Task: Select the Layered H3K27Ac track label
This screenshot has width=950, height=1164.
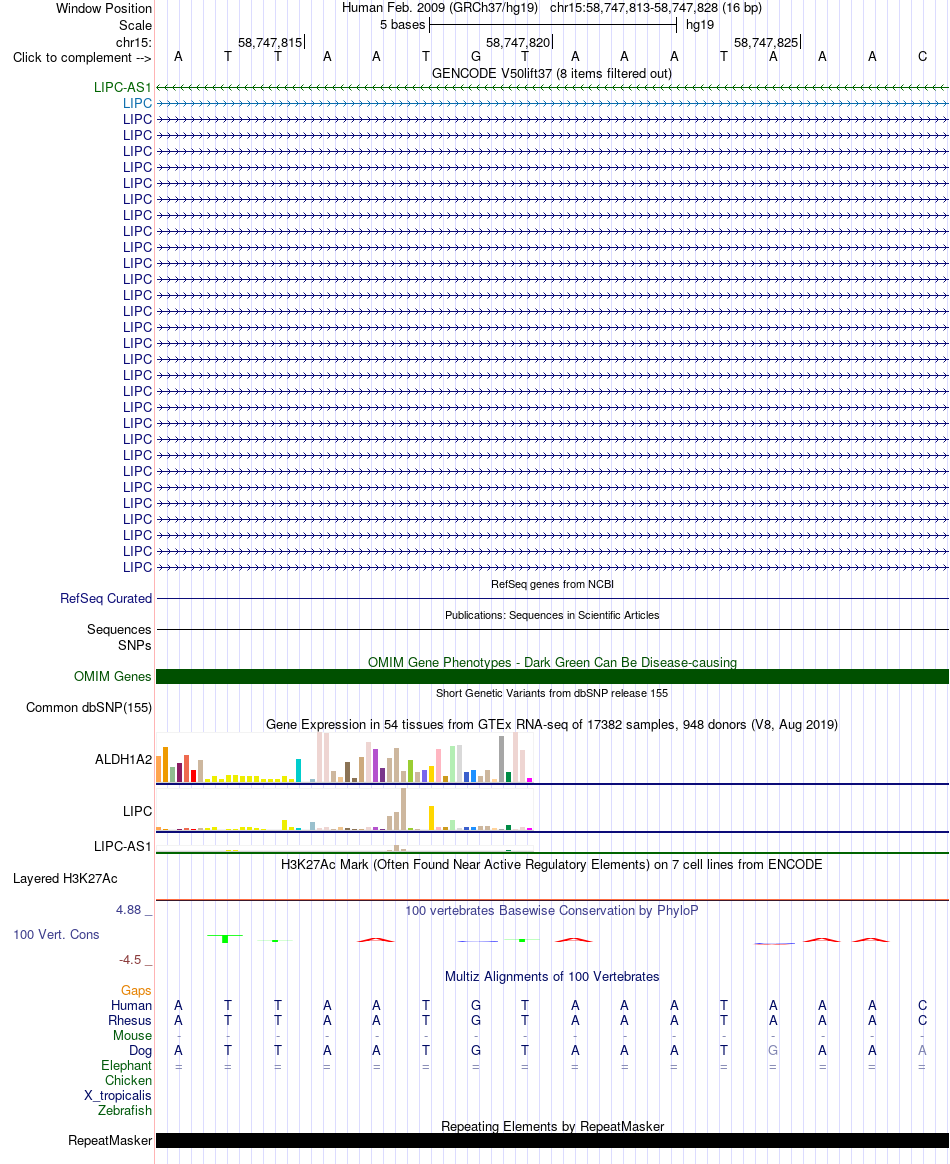Action: (65, 878)
